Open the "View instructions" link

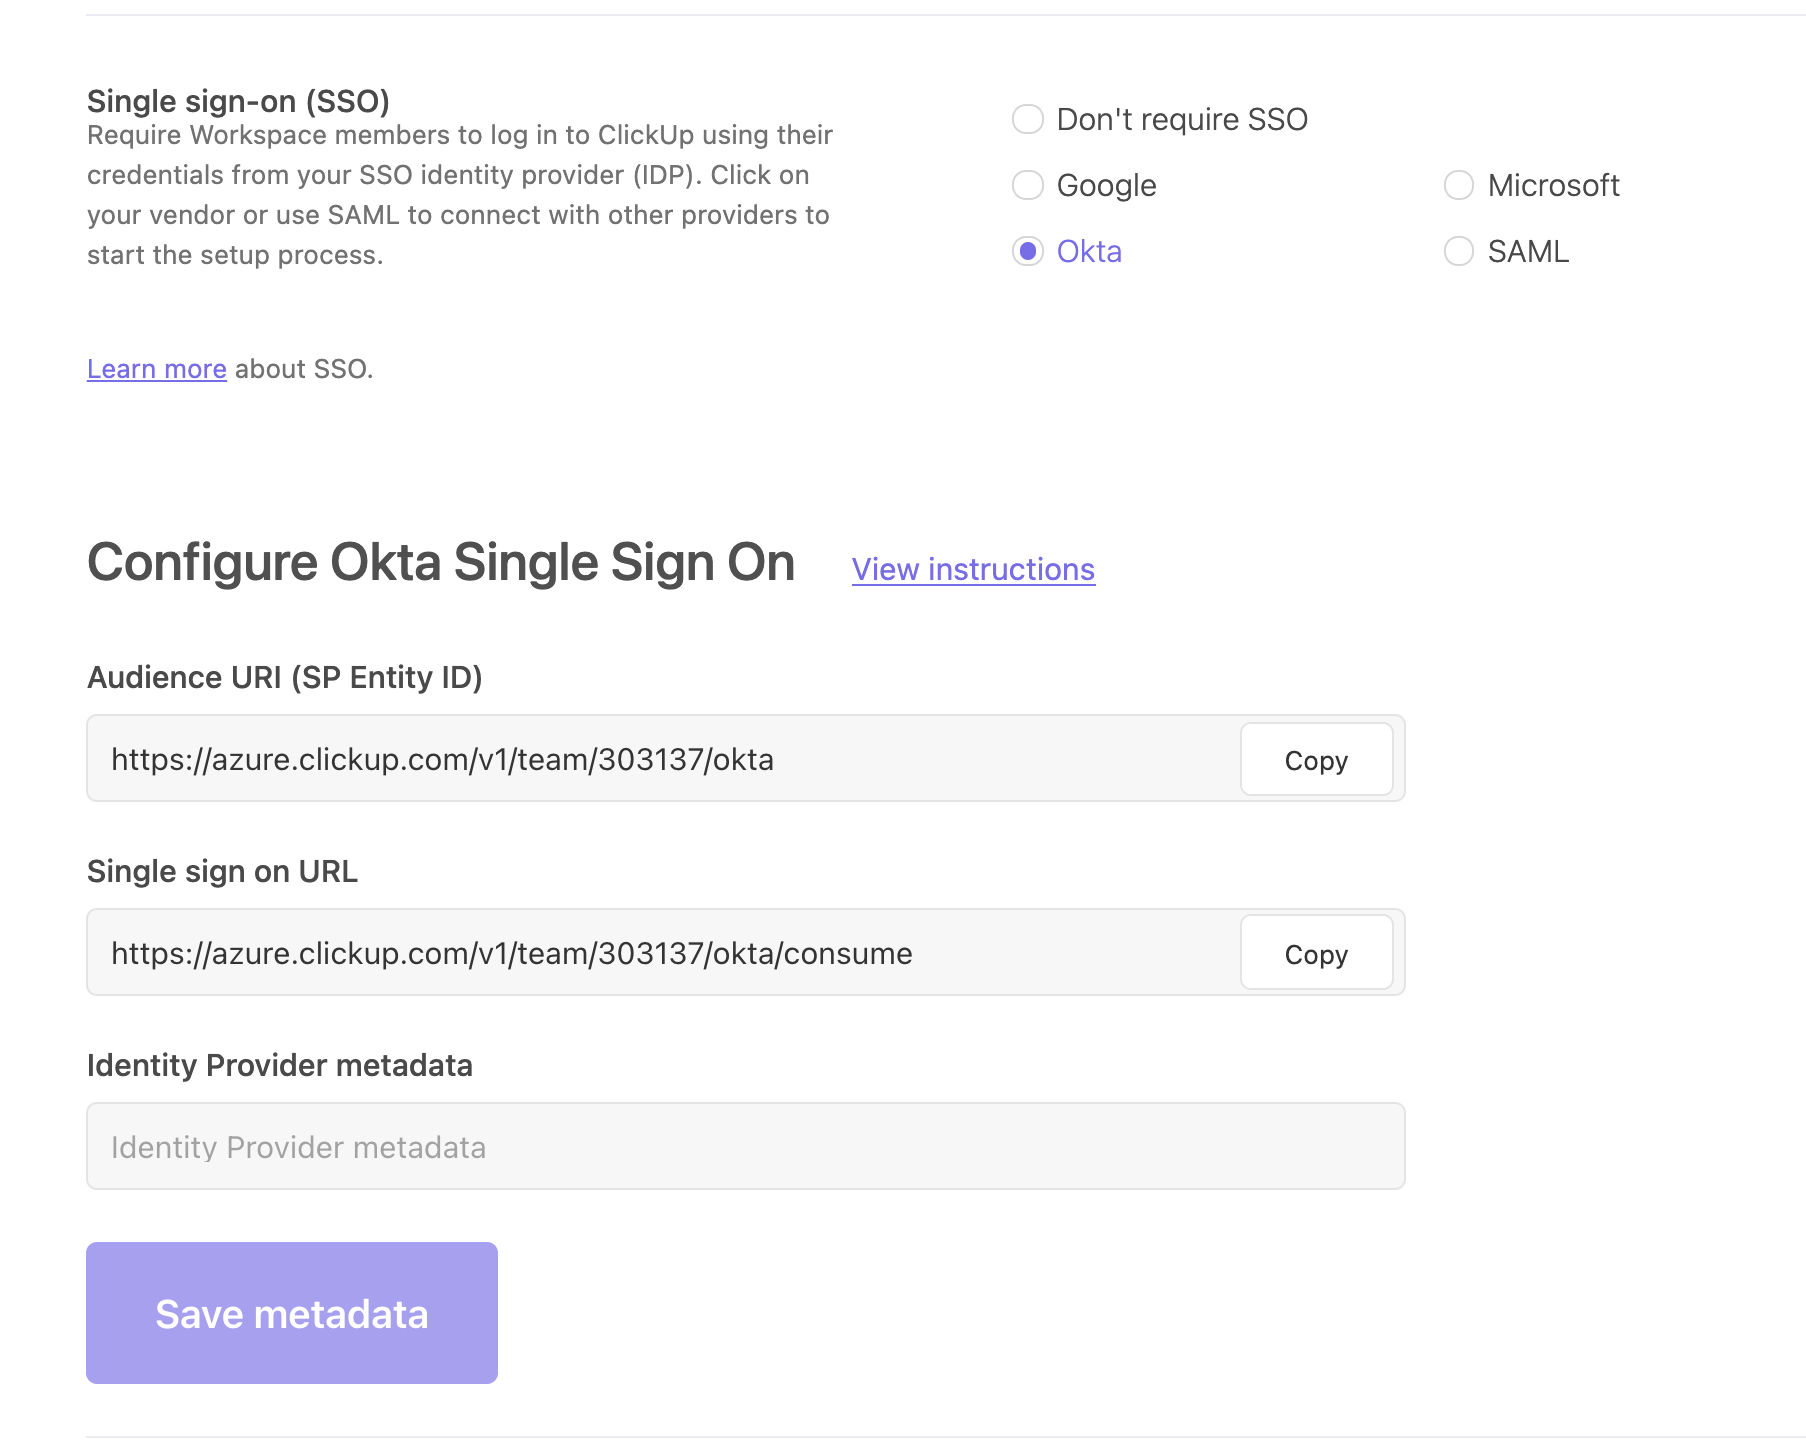click(x=973, y=569)
